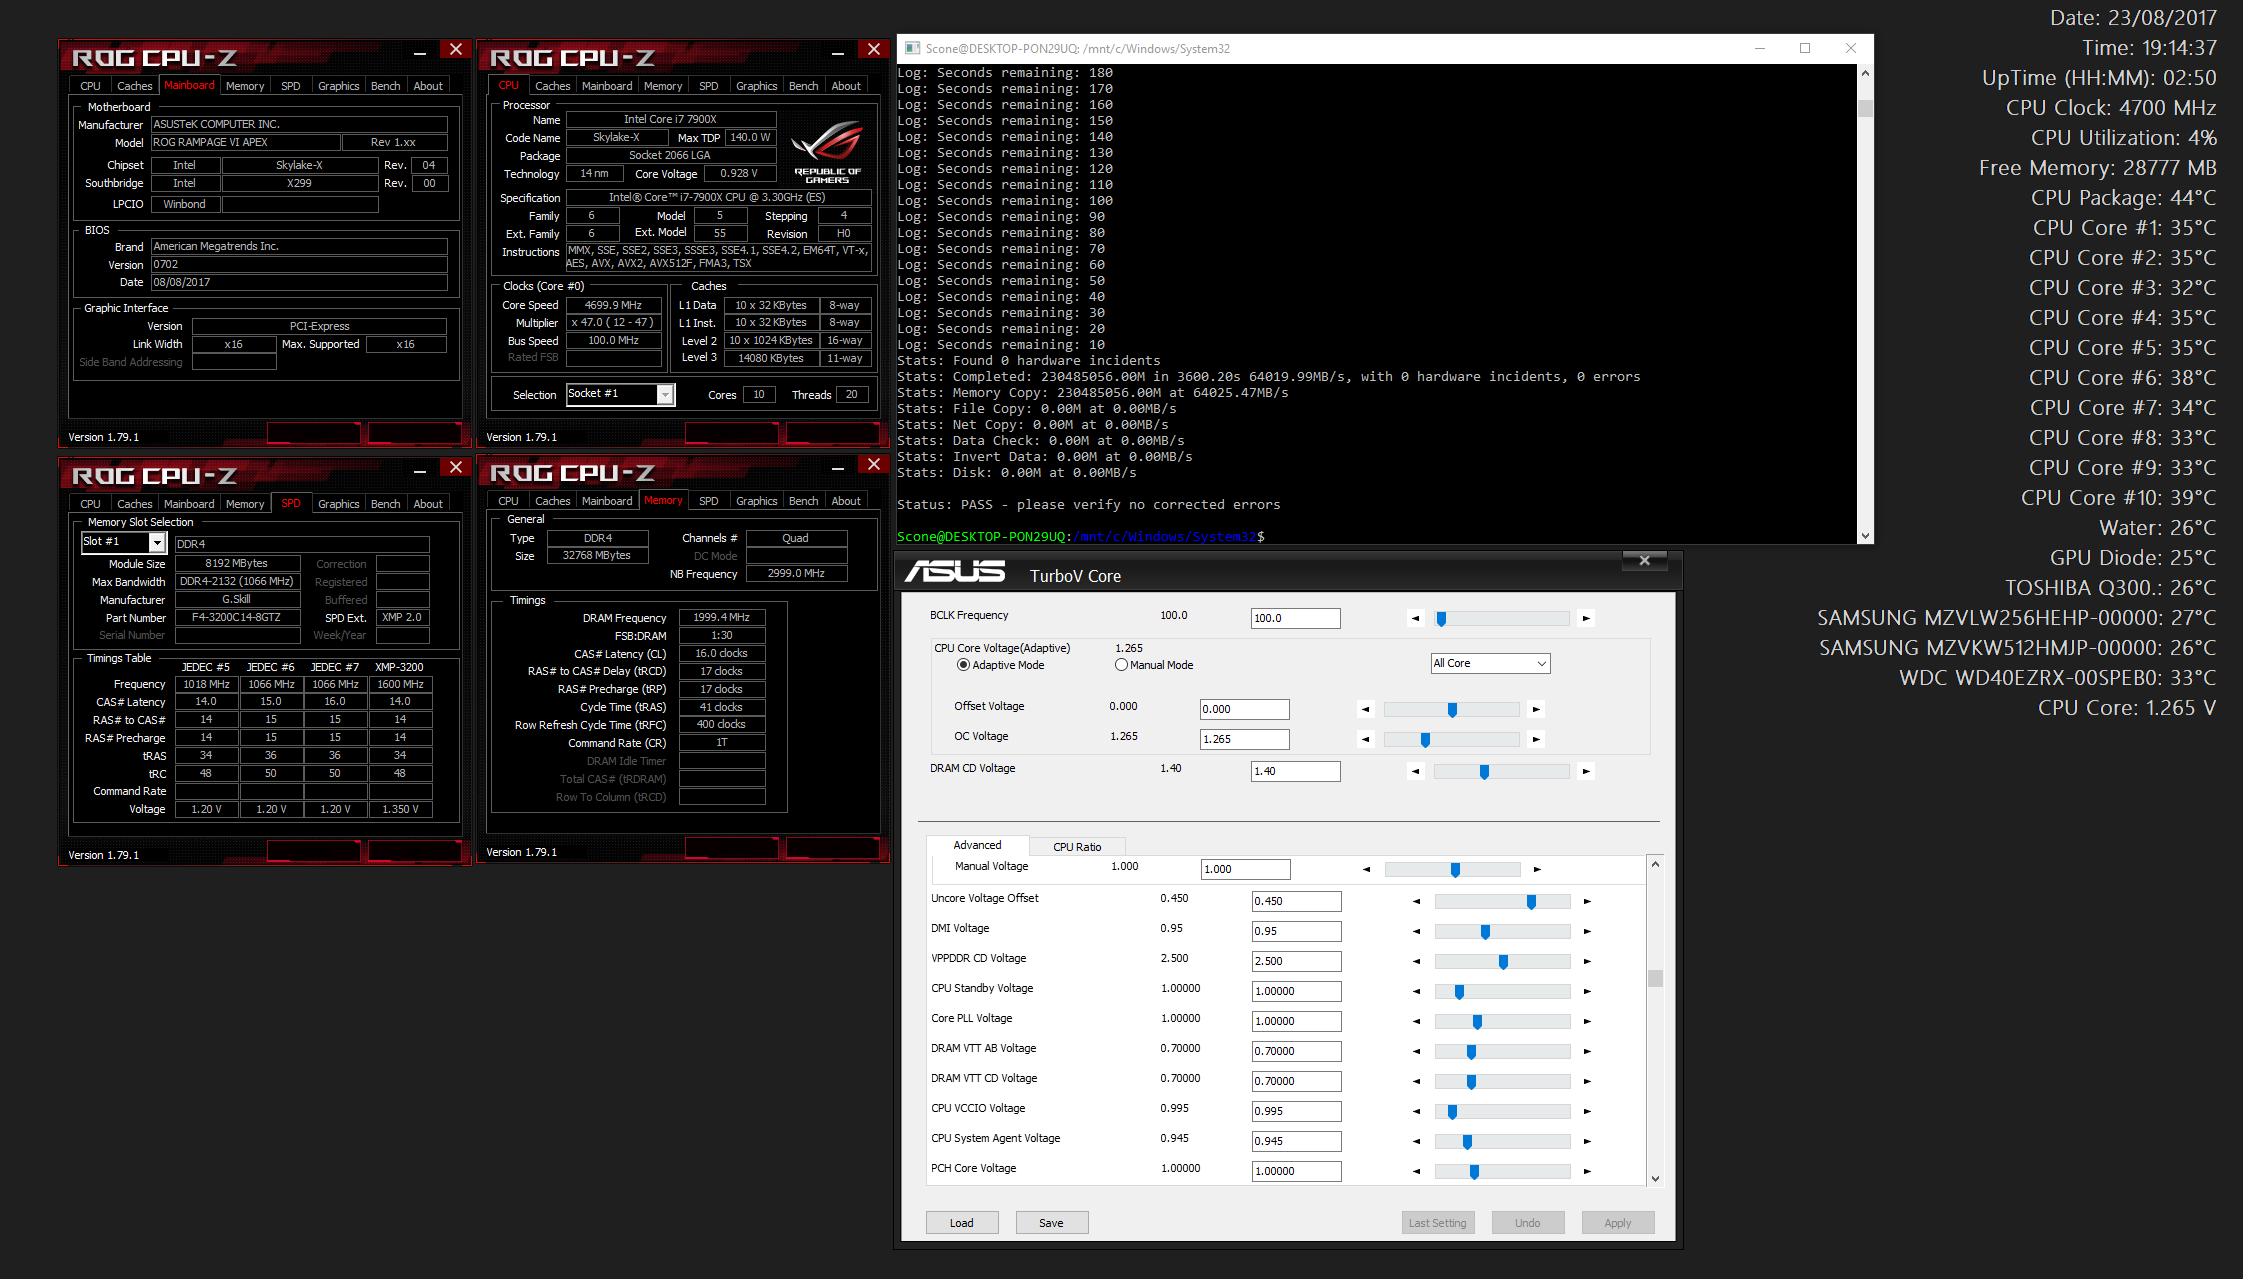Click the Undo button in TurboV
This screenshot has height=1279, width=2243.
1527,1223
